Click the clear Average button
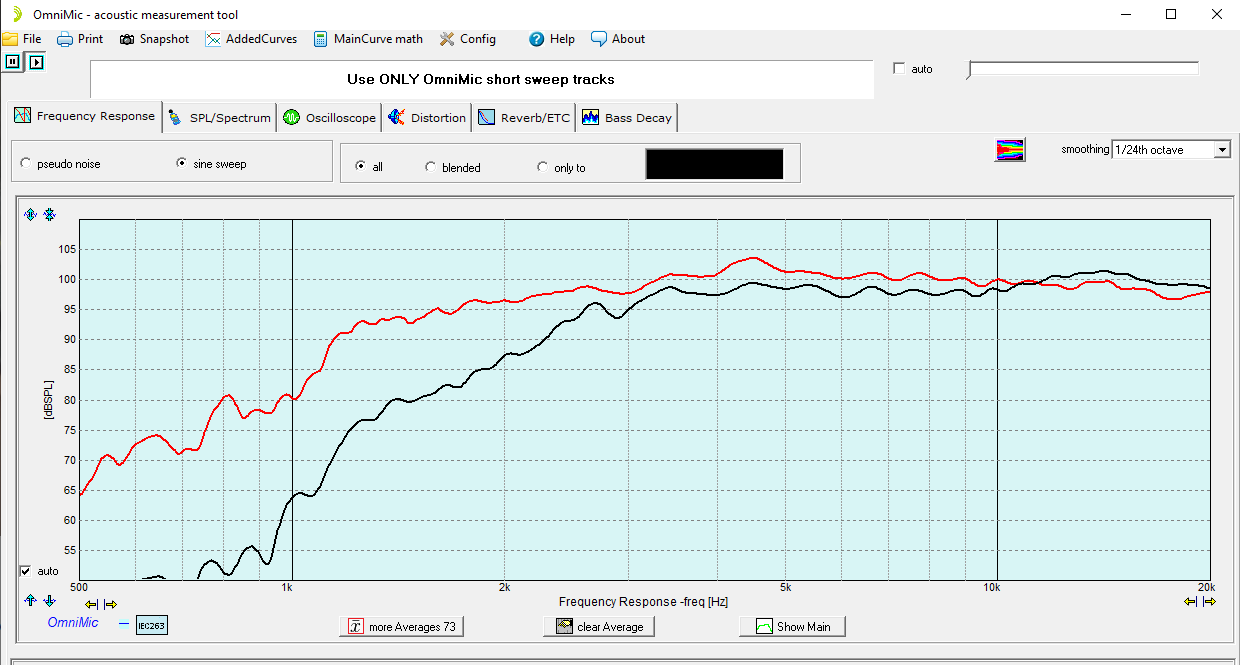The image size is (1240, 665). point(599,627)
